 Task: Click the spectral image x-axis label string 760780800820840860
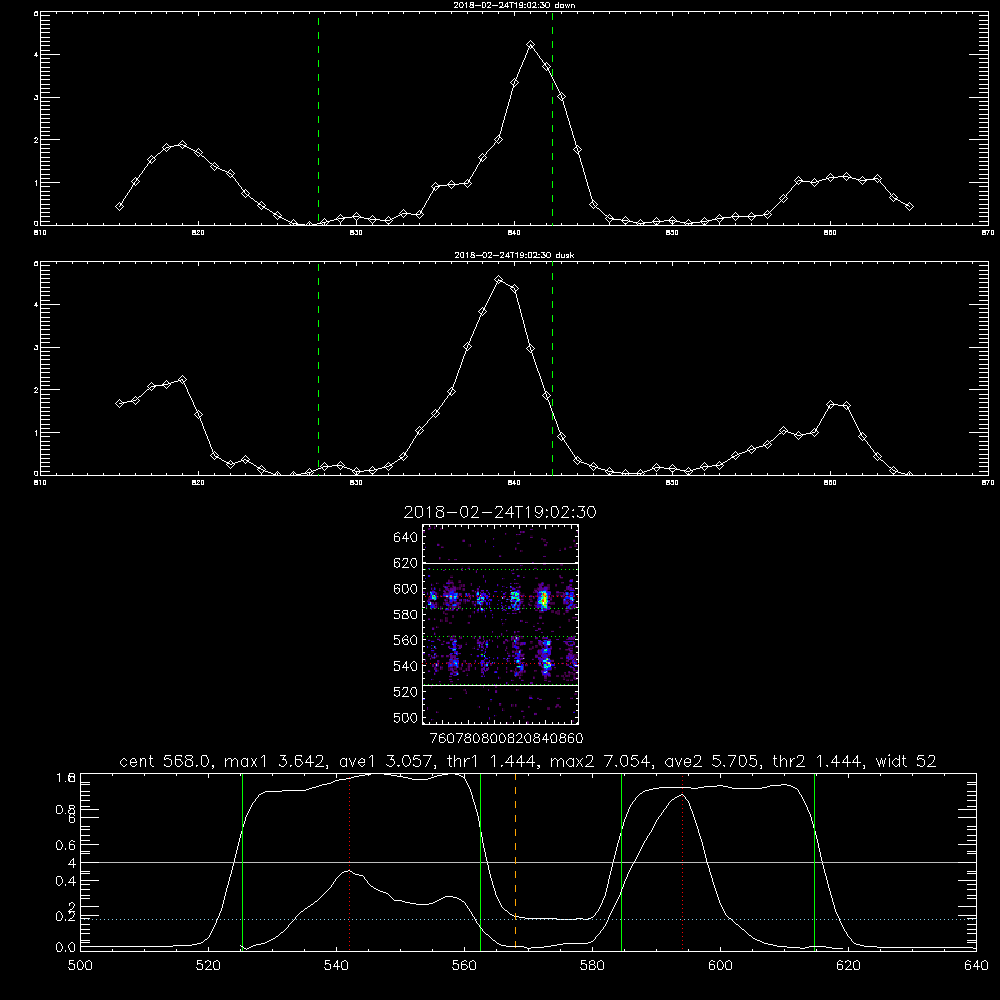(506, 739)
